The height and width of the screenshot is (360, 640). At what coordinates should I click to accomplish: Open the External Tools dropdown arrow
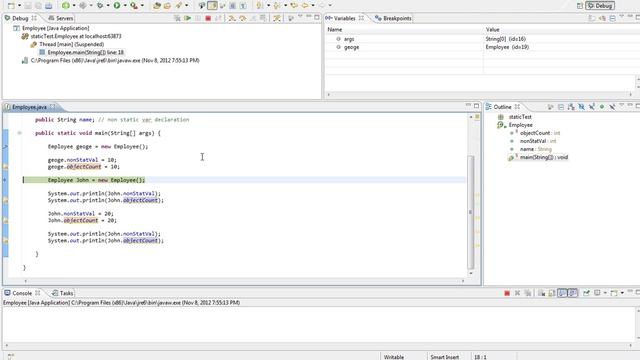[x=142, y=6]
